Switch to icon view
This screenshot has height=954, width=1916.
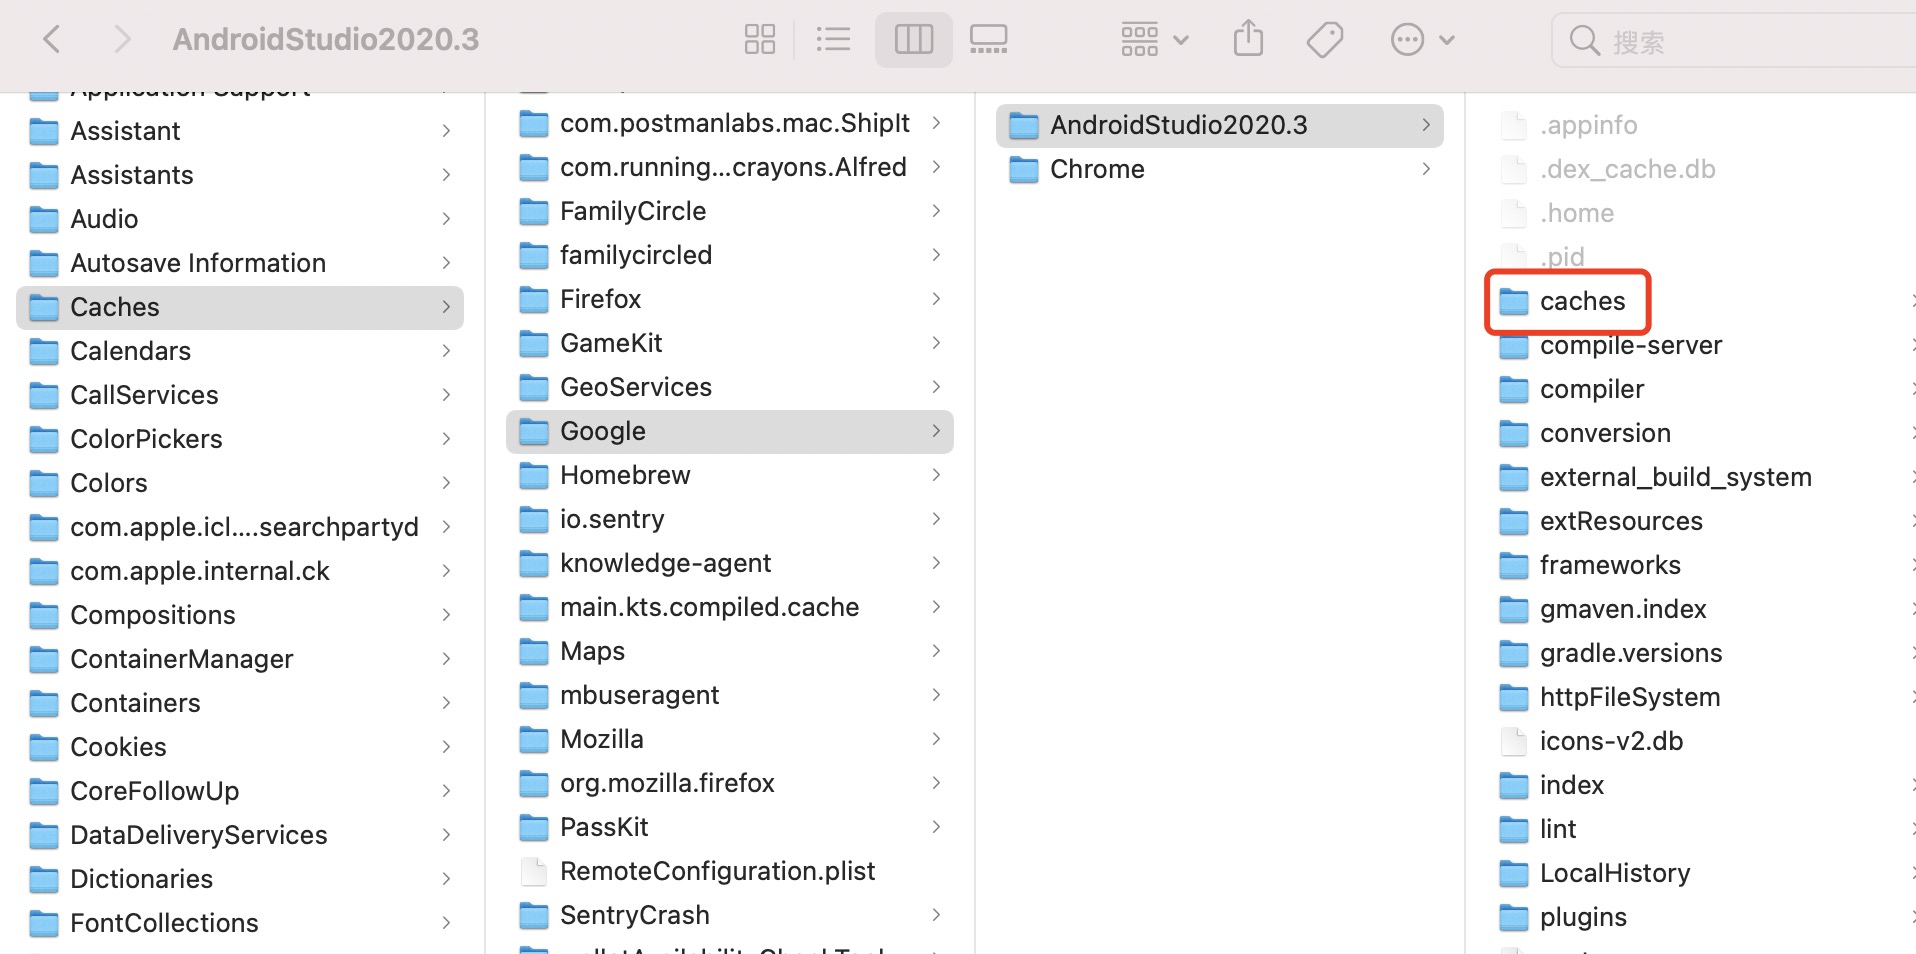pyautogui.click(x=760, y=40)
